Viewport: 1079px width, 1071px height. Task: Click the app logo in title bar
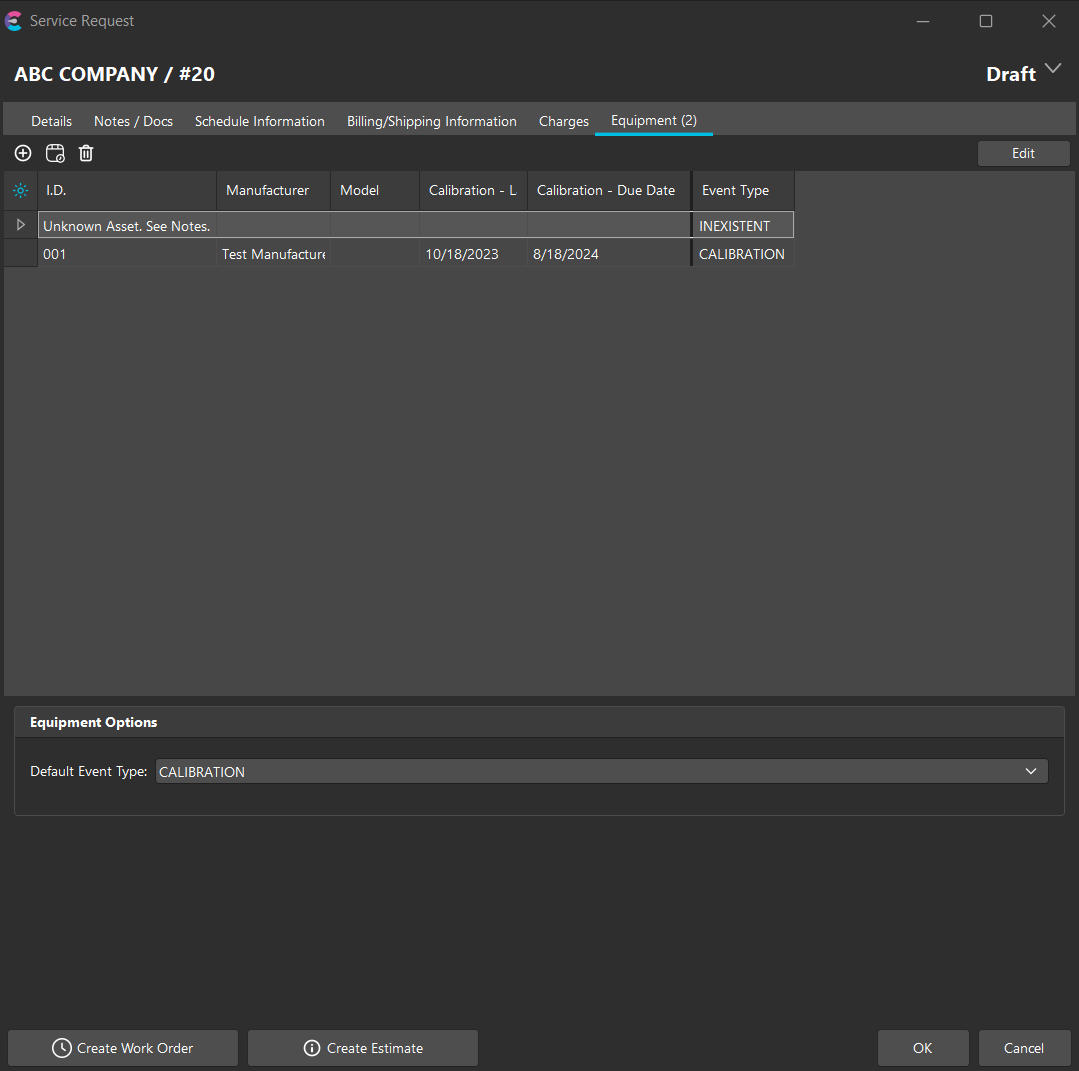(14, 21)
